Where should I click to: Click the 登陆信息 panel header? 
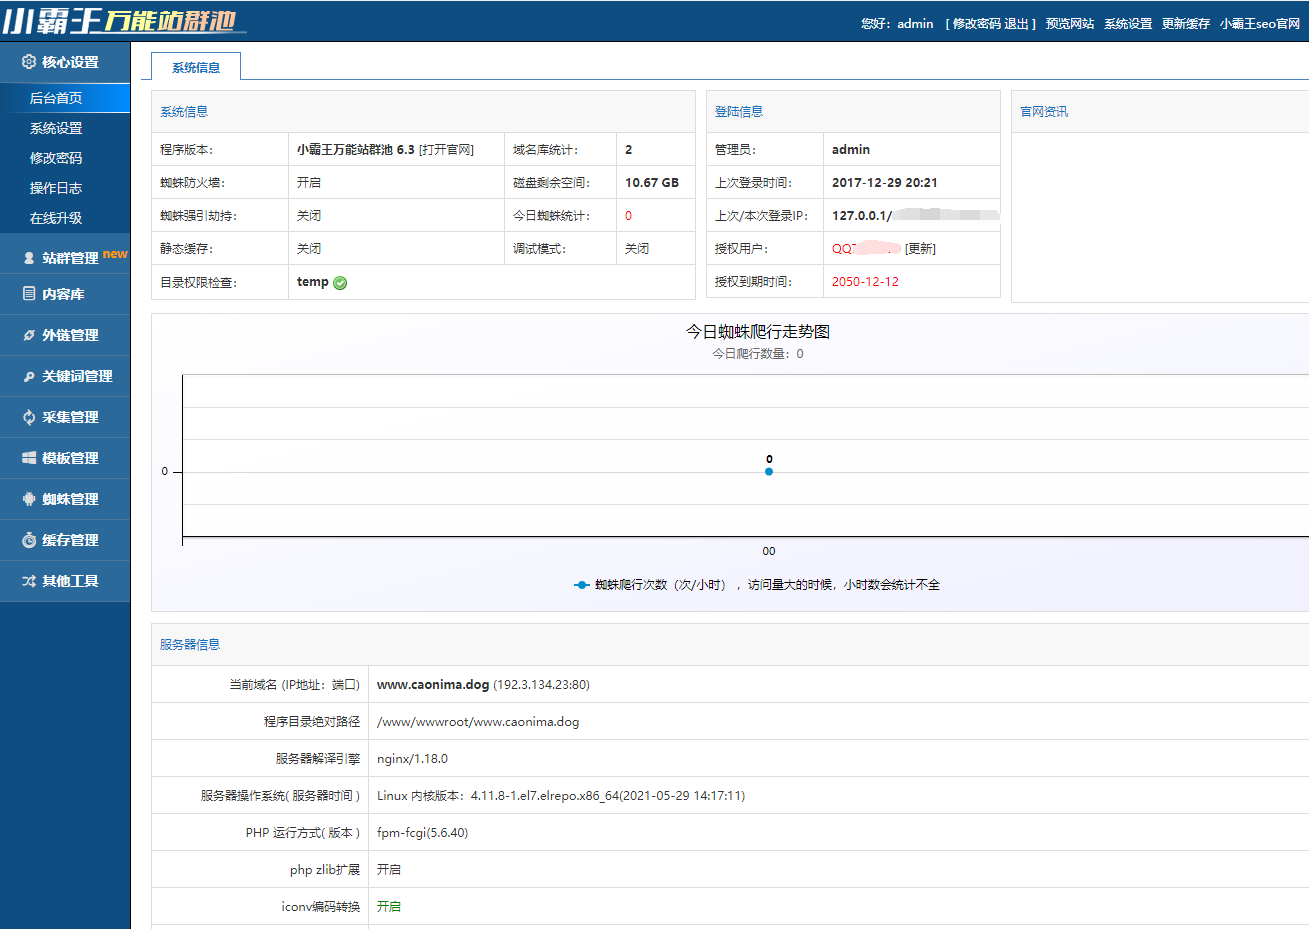click(739, 112)
